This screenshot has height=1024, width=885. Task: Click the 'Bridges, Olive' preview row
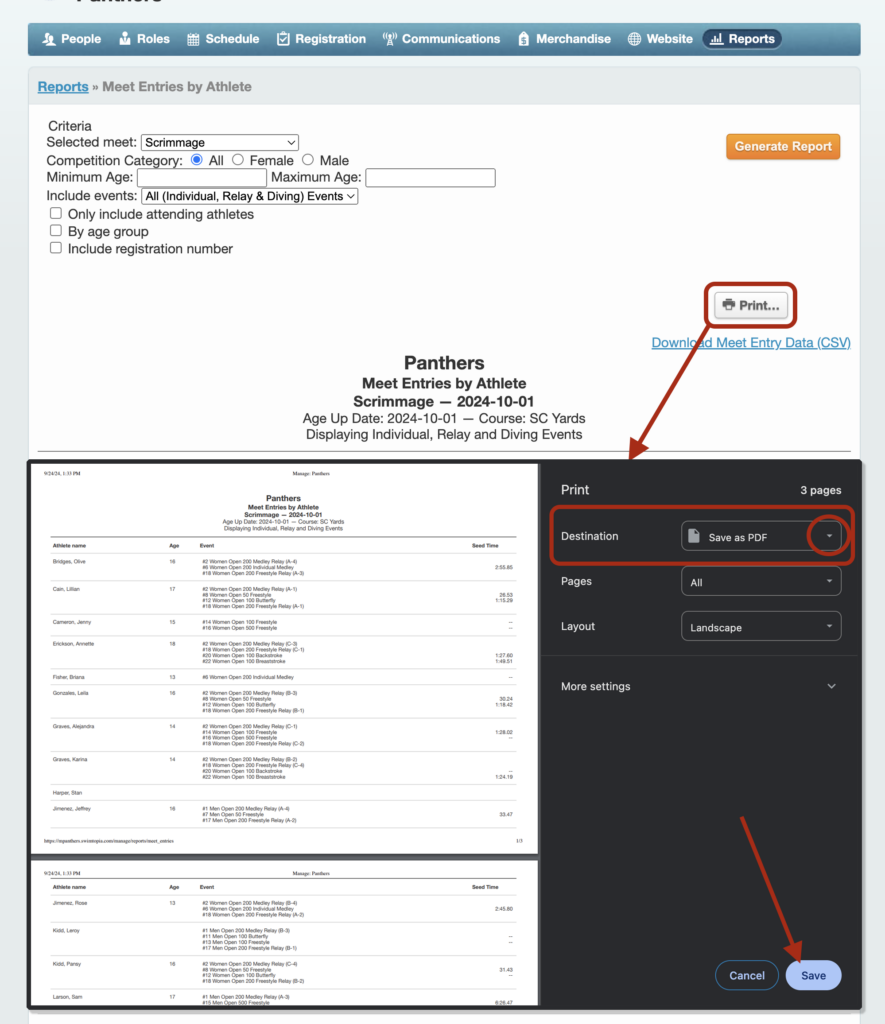point(283,568)
